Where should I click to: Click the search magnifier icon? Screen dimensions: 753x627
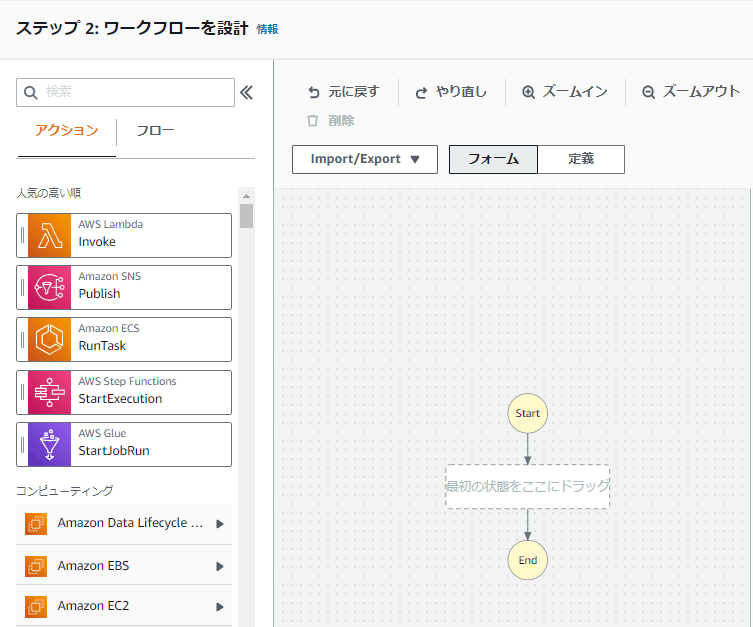(30, 93)
